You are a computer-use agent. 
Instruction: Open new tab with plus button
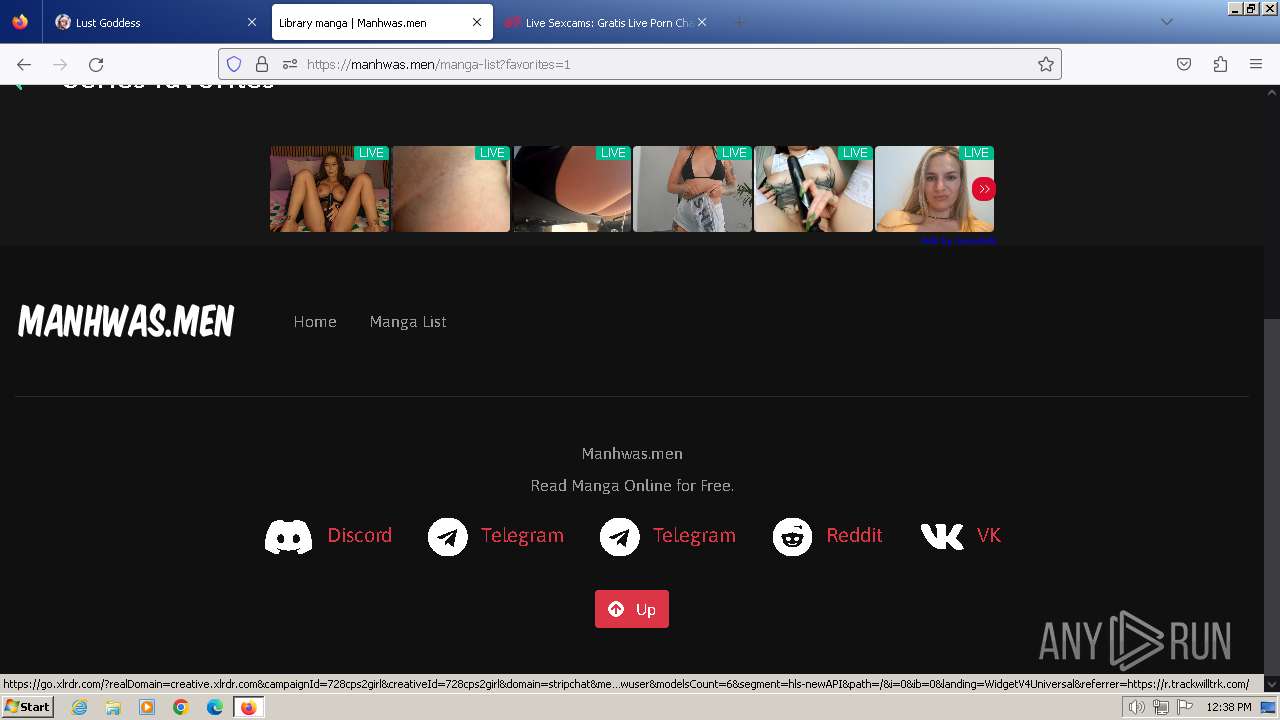tap(739, 22)
